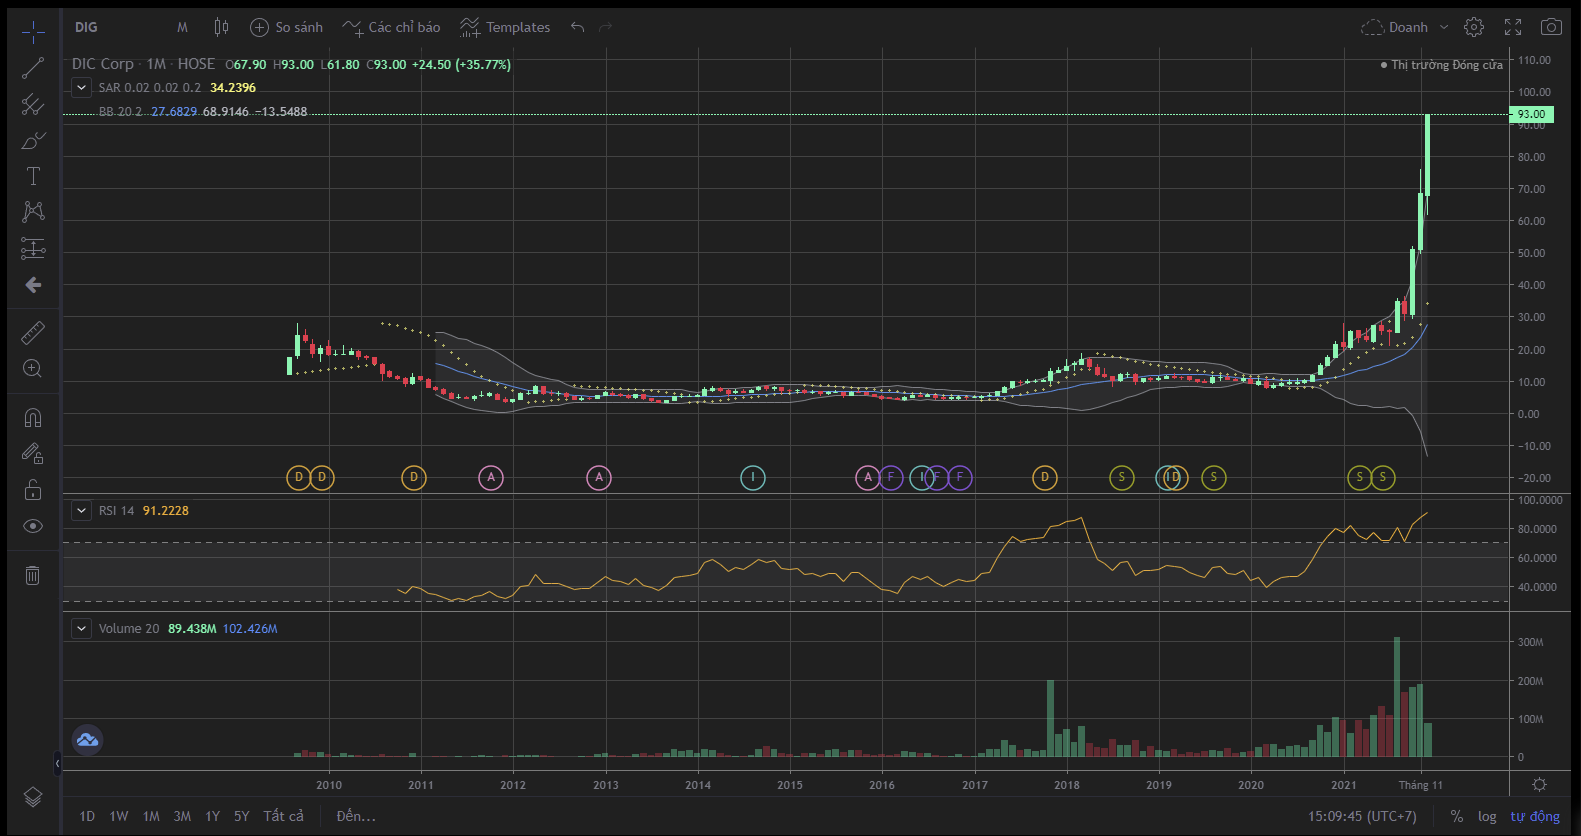Click the DIC Corp symbol title

102,64
